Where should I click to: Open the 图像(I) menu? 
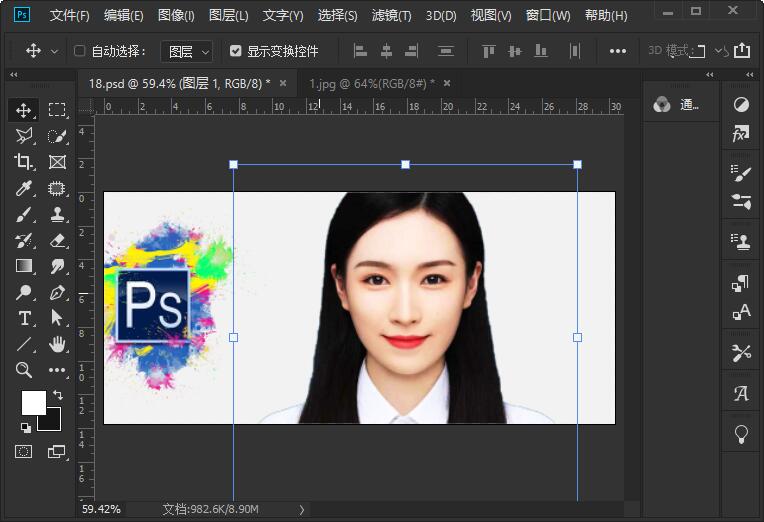(x=176, y=16)
